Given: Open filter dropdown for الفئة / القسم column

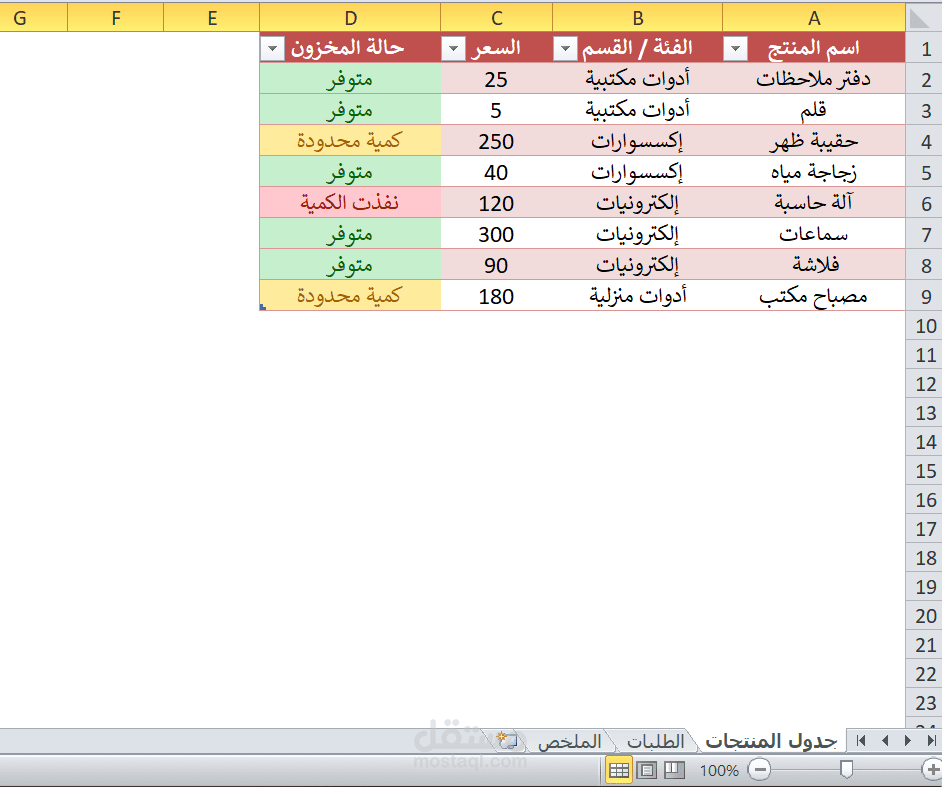Looking at the screenshot, I should (565, 48).
